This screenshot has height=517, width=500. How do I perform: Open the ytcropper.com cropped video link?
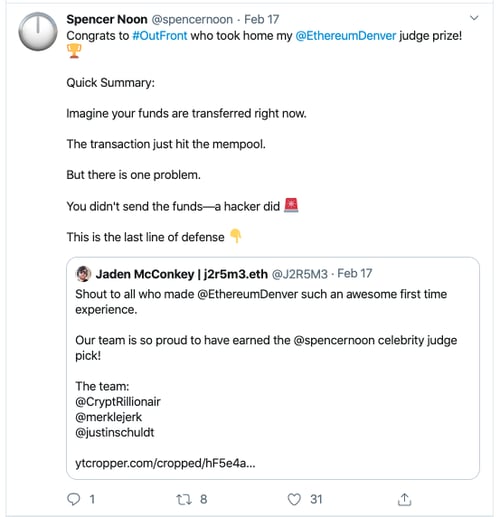click(x=165, y=463)
